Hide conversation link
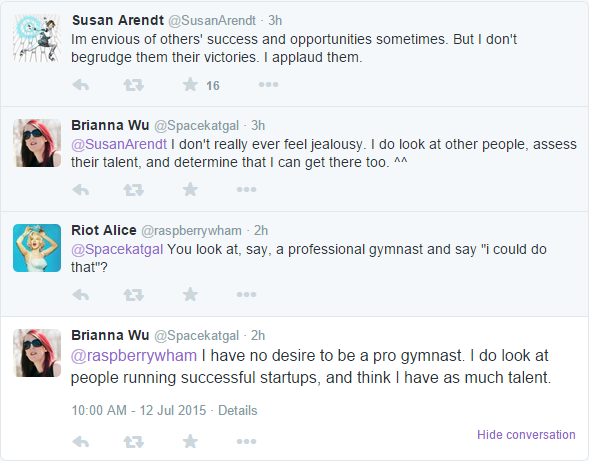 (x=526, y=435)
